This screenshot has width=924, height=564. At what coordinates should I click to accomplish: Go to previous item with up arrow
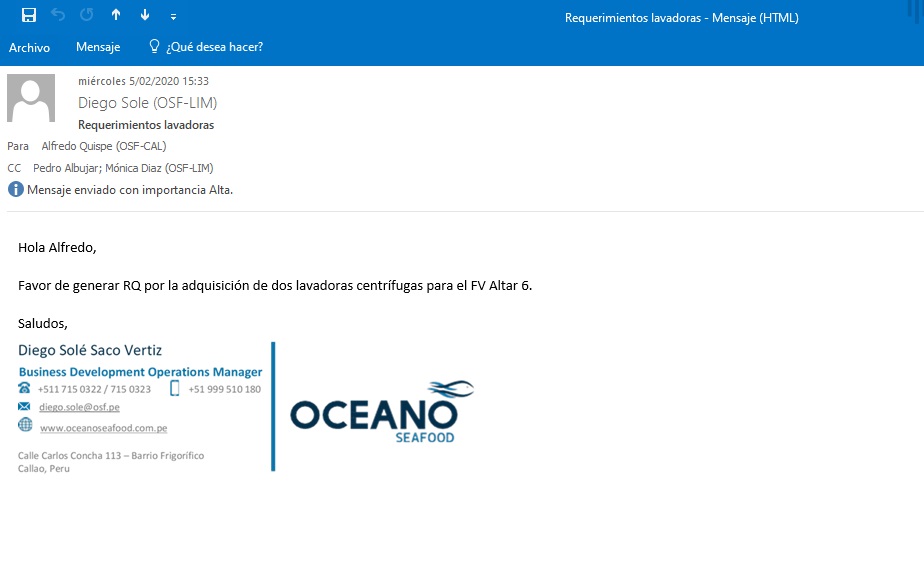116,15
